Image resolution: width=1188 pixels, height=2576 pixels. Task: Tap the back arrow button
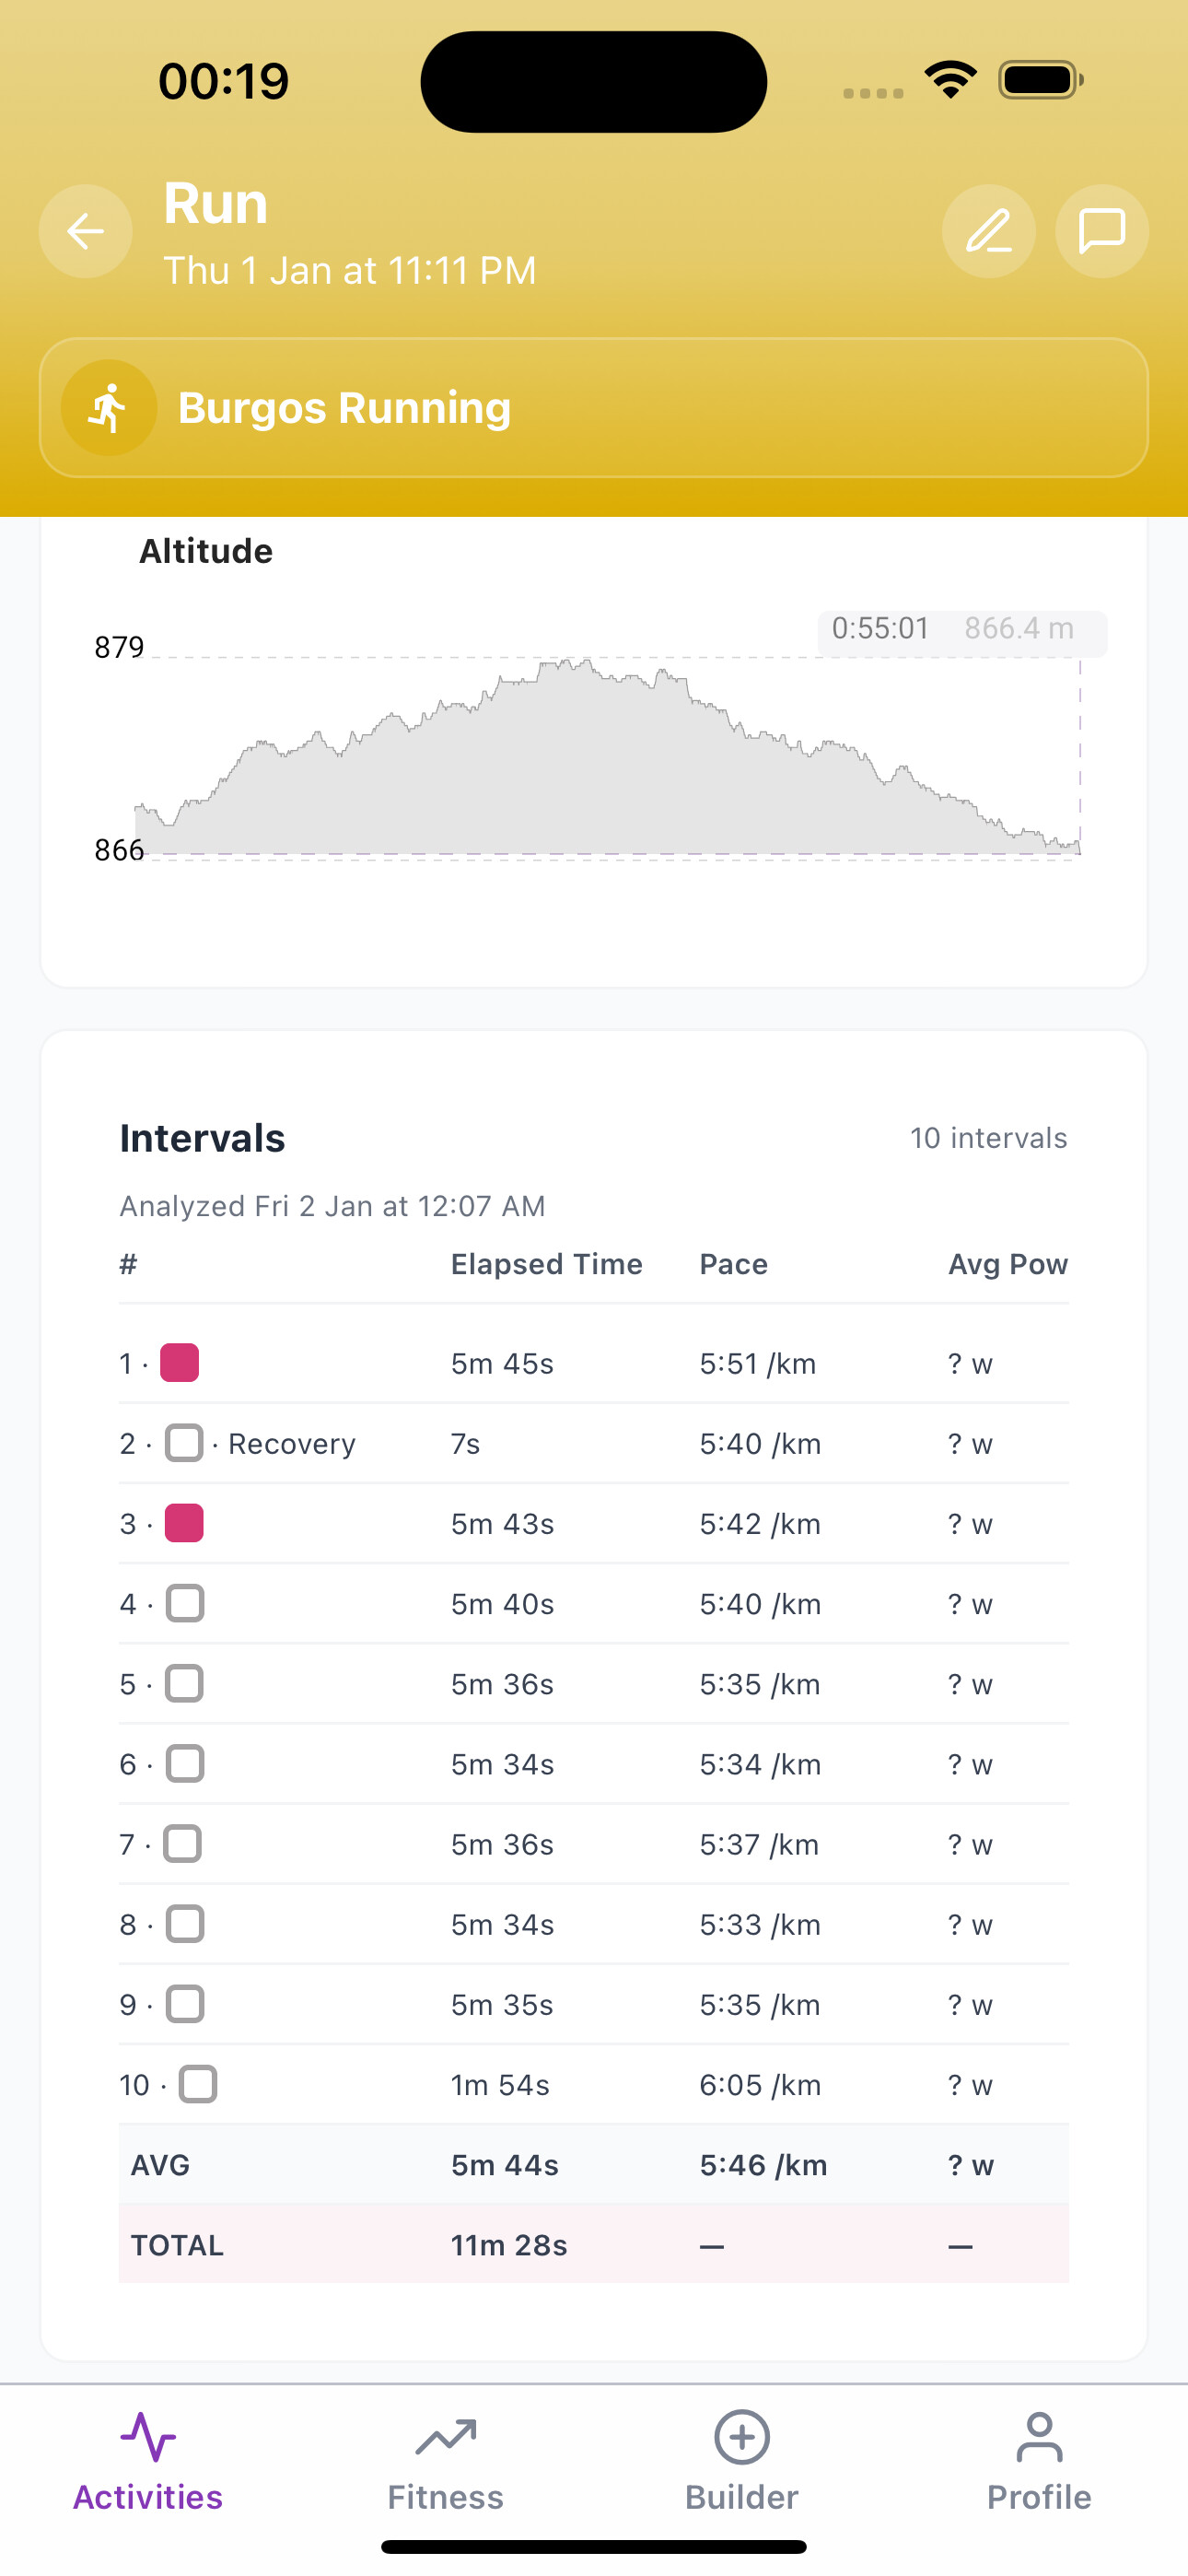tap(85, 231)
